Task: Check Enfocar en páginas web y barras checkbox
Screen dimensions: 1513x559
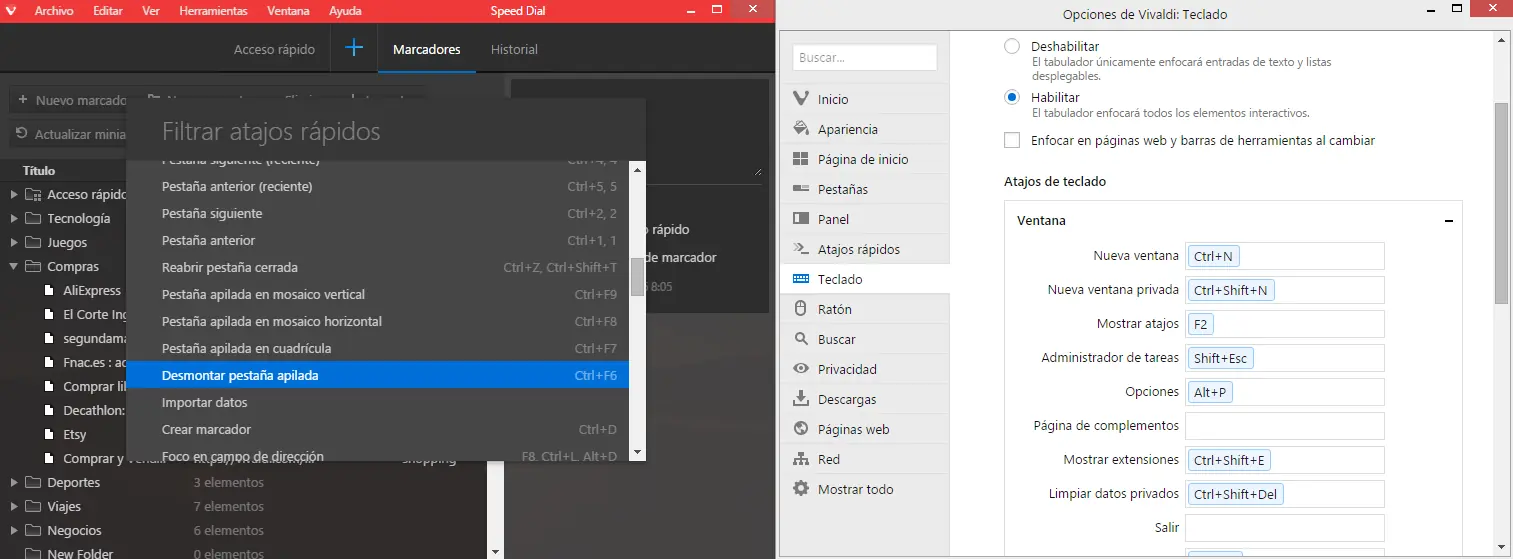Action: point(1012,141)
